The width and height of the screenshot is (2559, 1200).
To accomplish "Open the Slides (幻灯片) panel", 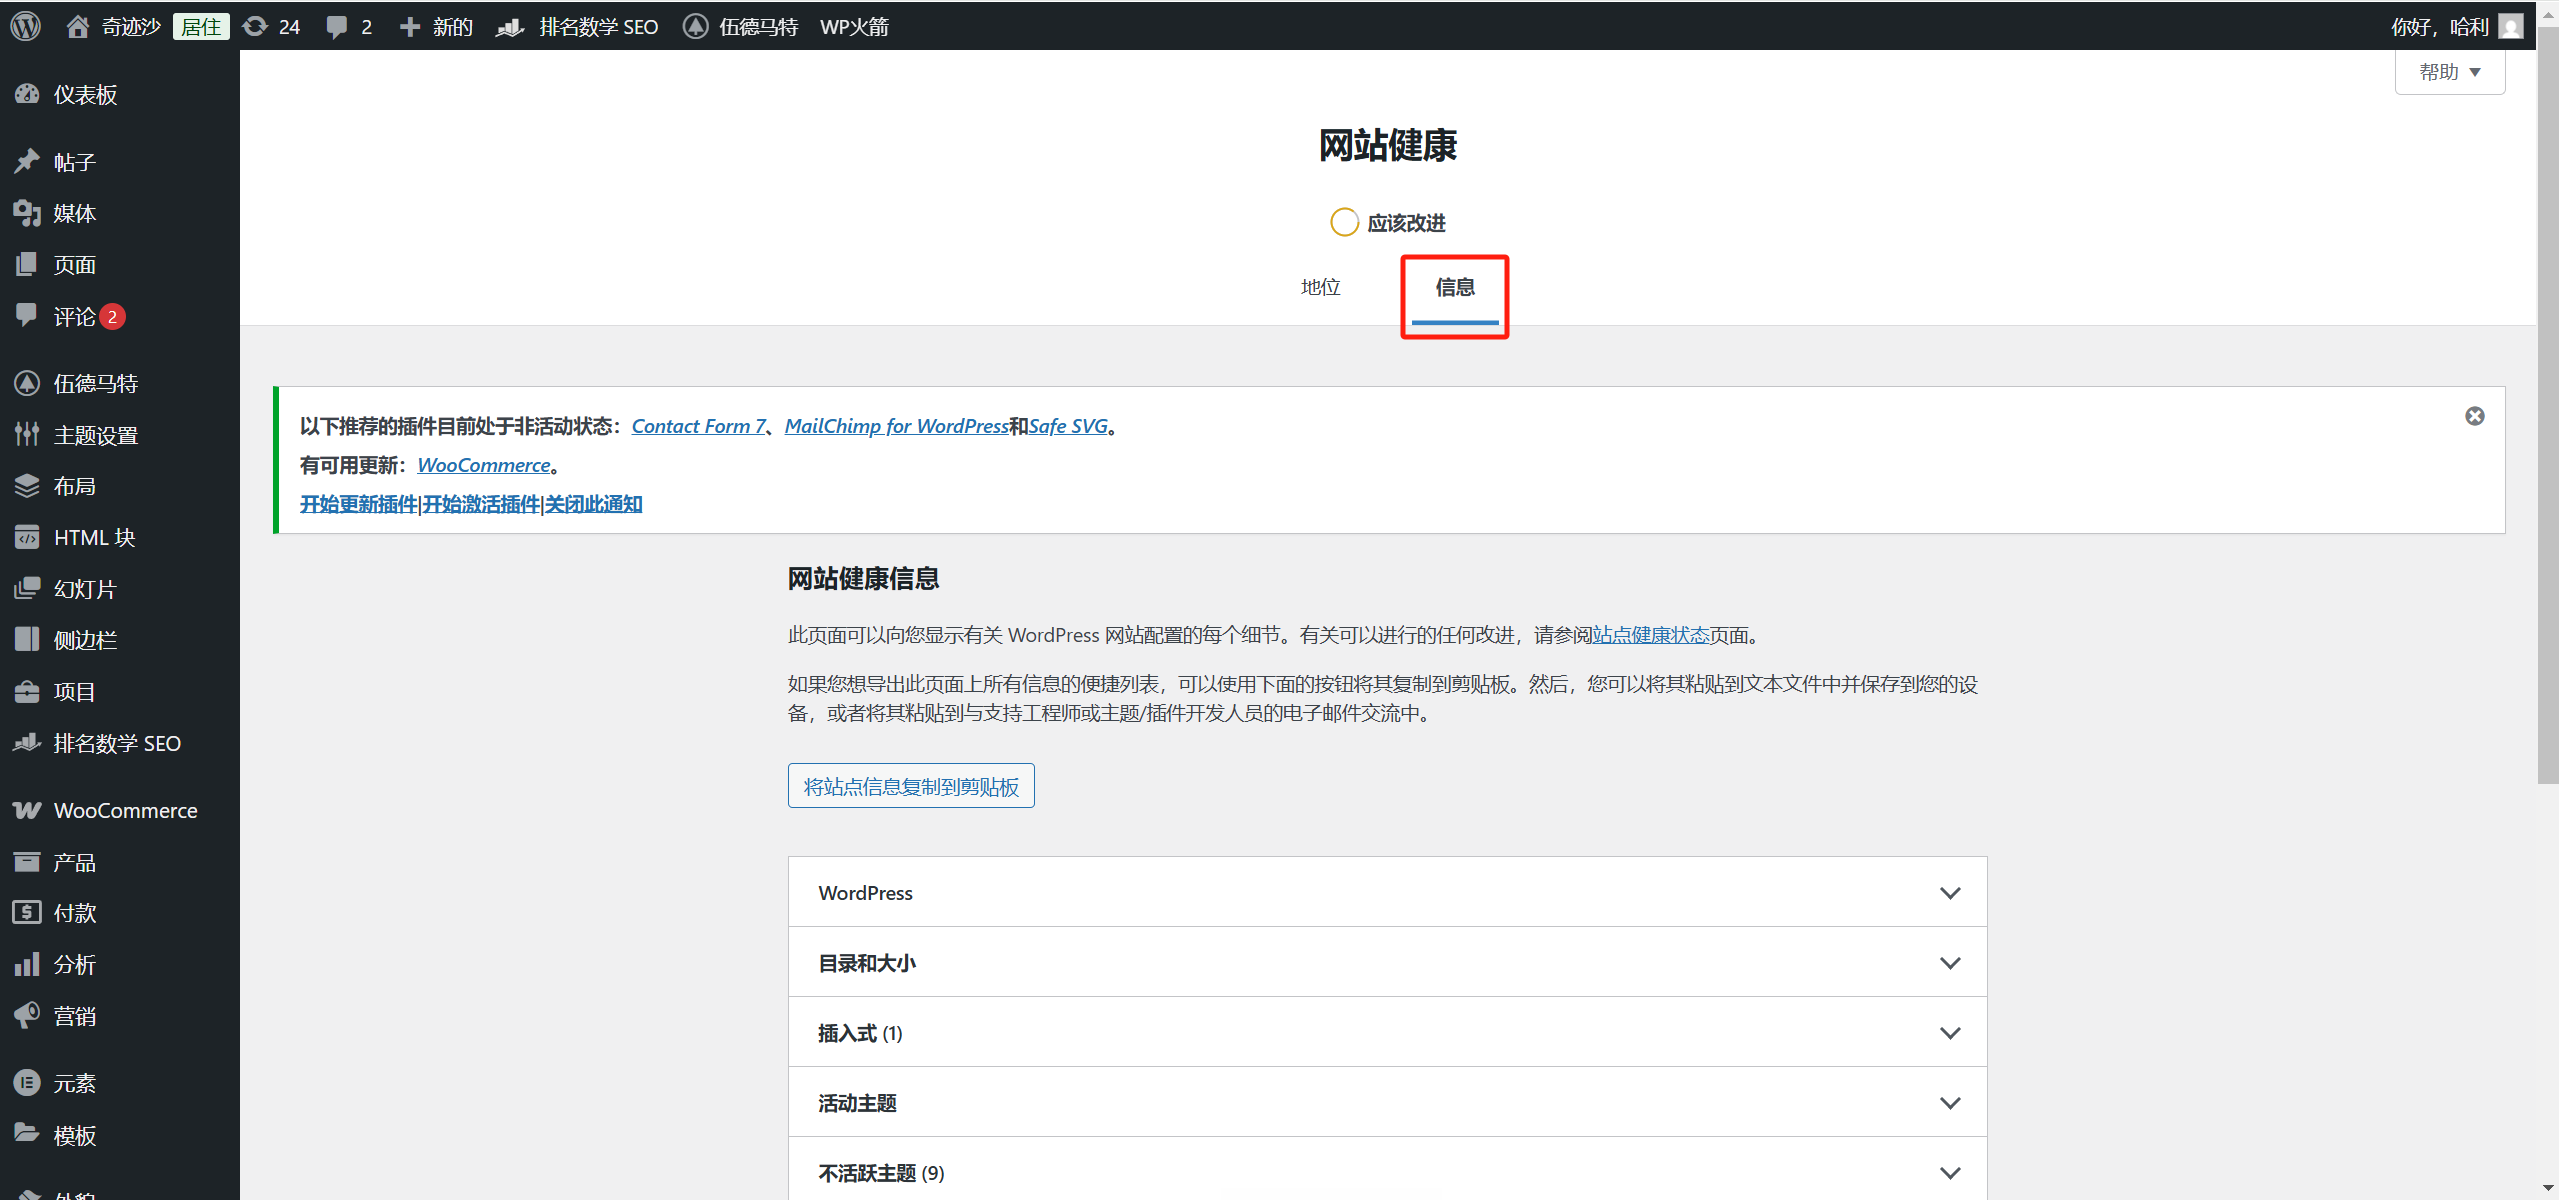I will pos(84,588).
